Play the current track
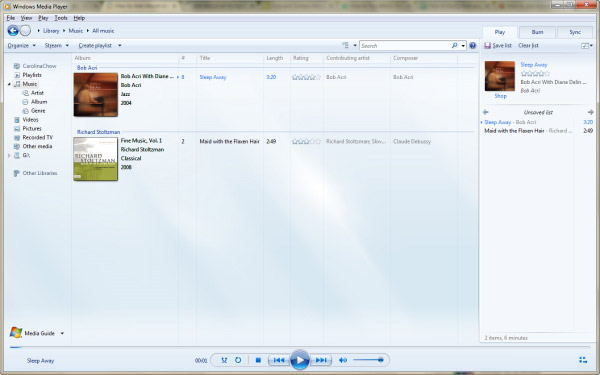The image size is (600, 375). coord(300,360)
